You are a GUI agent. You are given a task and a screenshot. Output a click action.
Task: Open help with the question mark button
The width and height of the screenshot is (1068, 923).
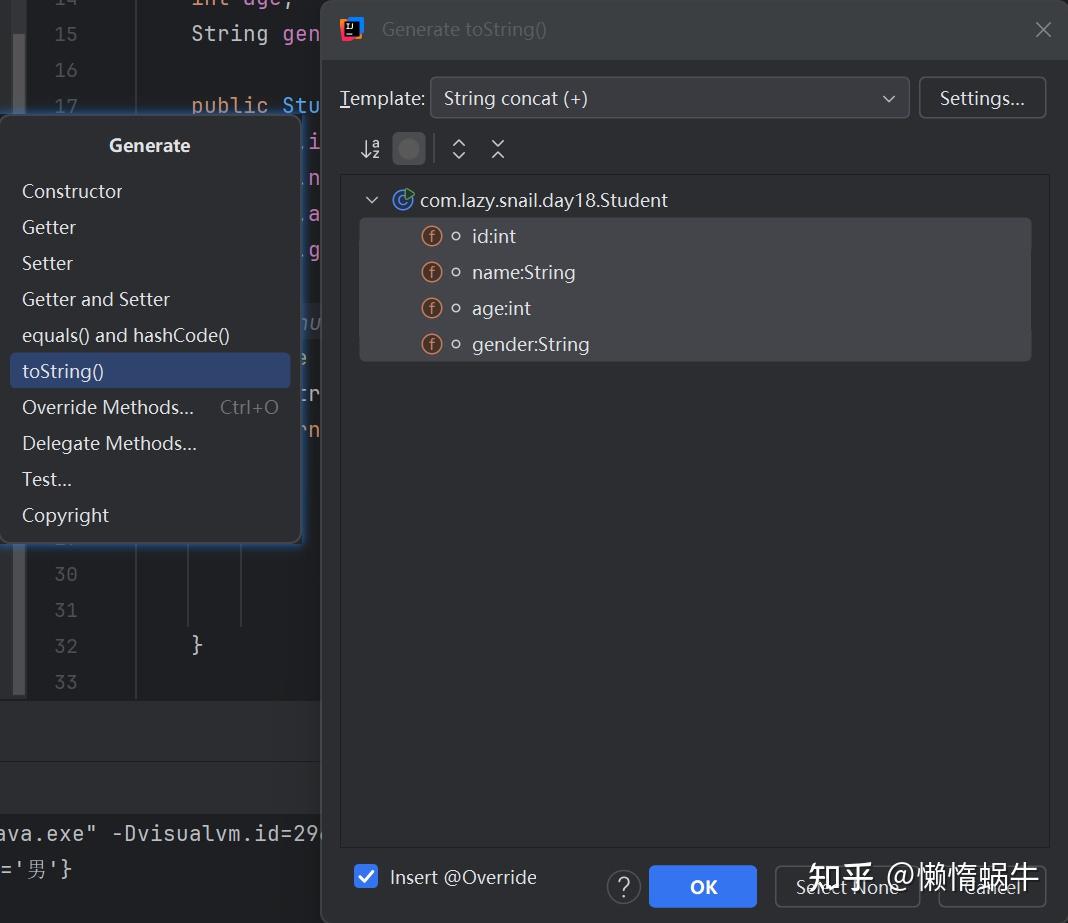(x=623, y=886)
